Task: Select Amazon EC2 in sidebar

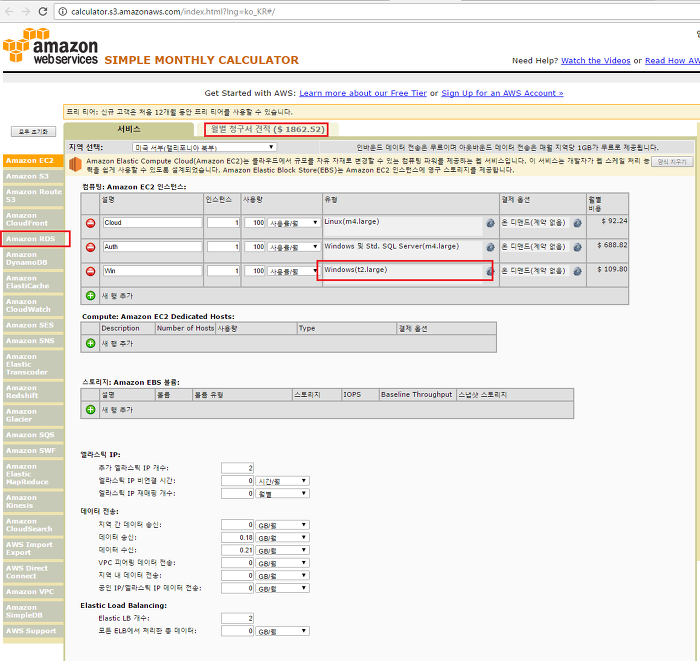Action: coord(33,161)
